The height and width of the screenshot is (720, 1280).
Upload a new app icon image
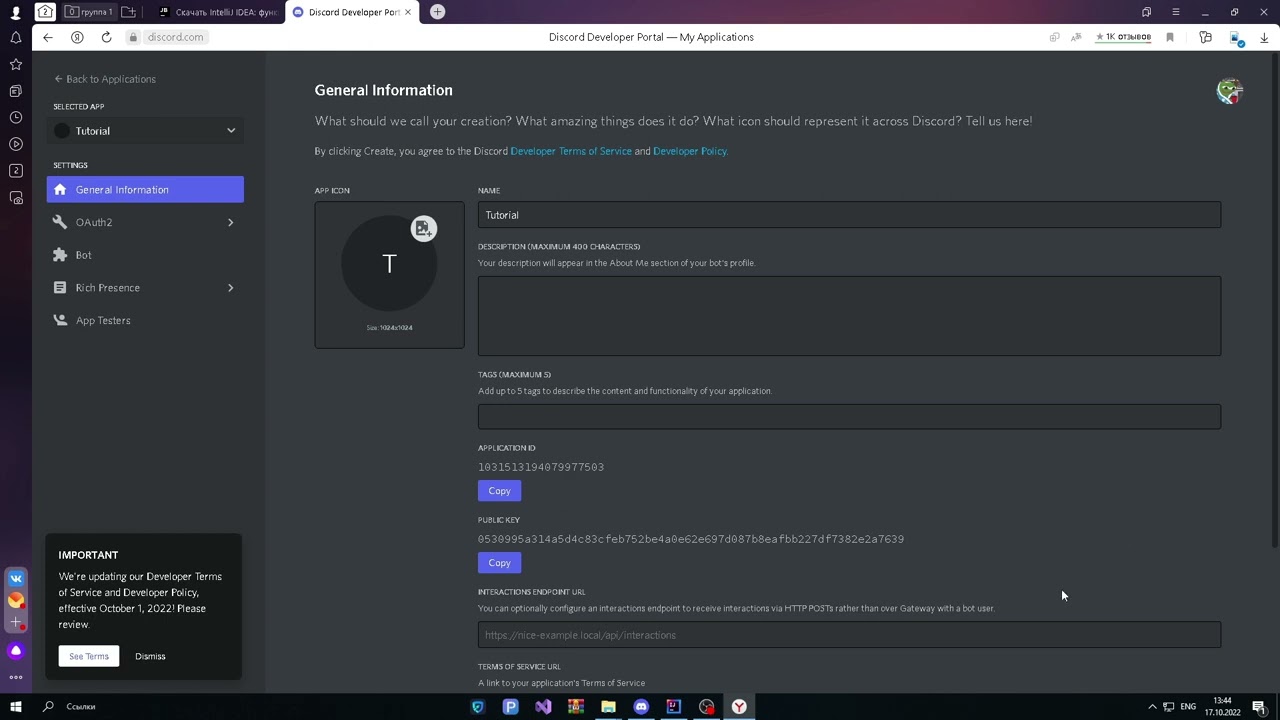point(424,229)
